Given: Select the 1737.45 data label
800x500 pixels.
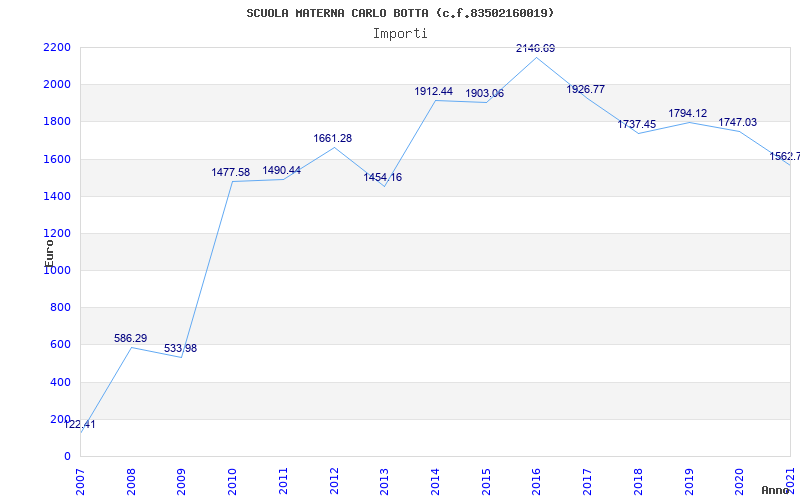Looking at the screenshot, I should click(637, 124).
